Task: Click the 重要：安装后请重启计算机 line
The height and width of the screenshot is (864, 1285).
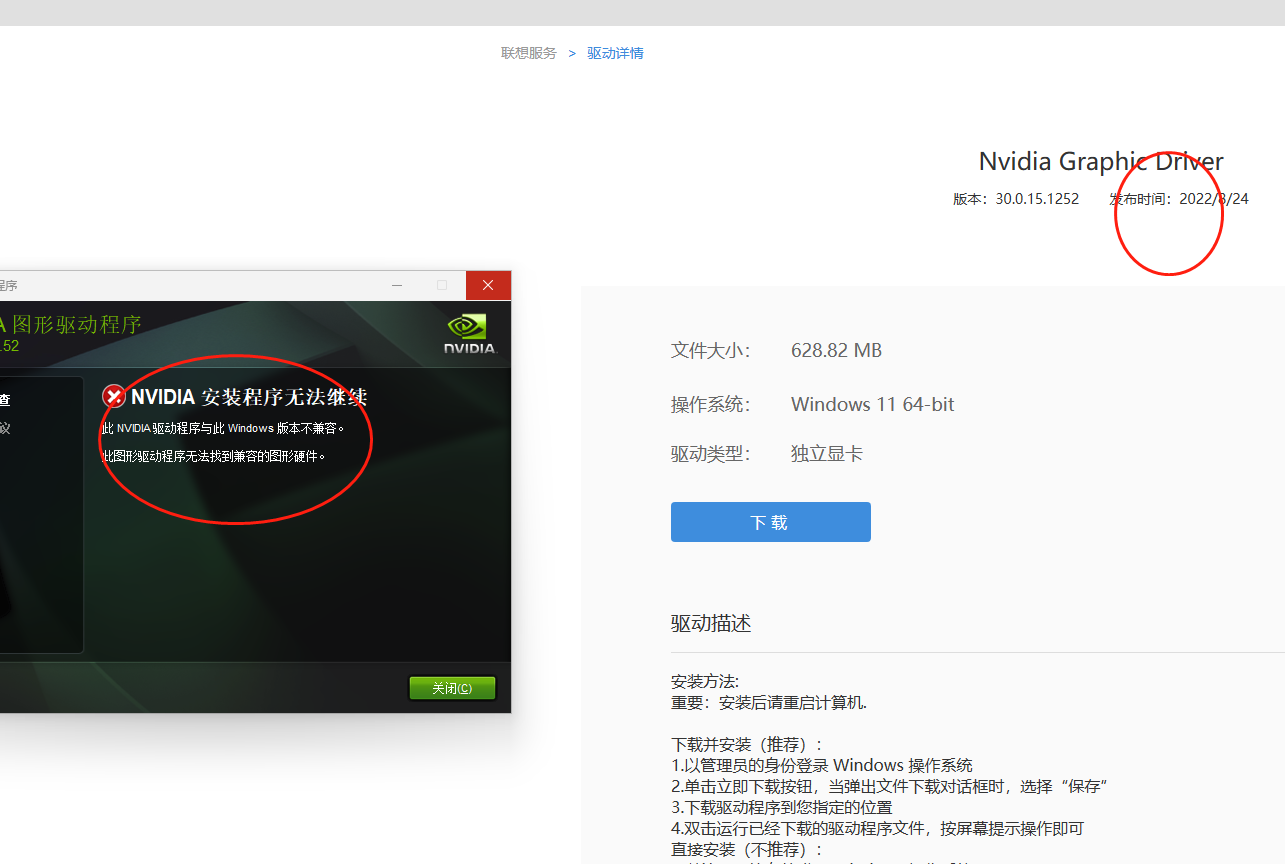Action: tap(769, 702)
